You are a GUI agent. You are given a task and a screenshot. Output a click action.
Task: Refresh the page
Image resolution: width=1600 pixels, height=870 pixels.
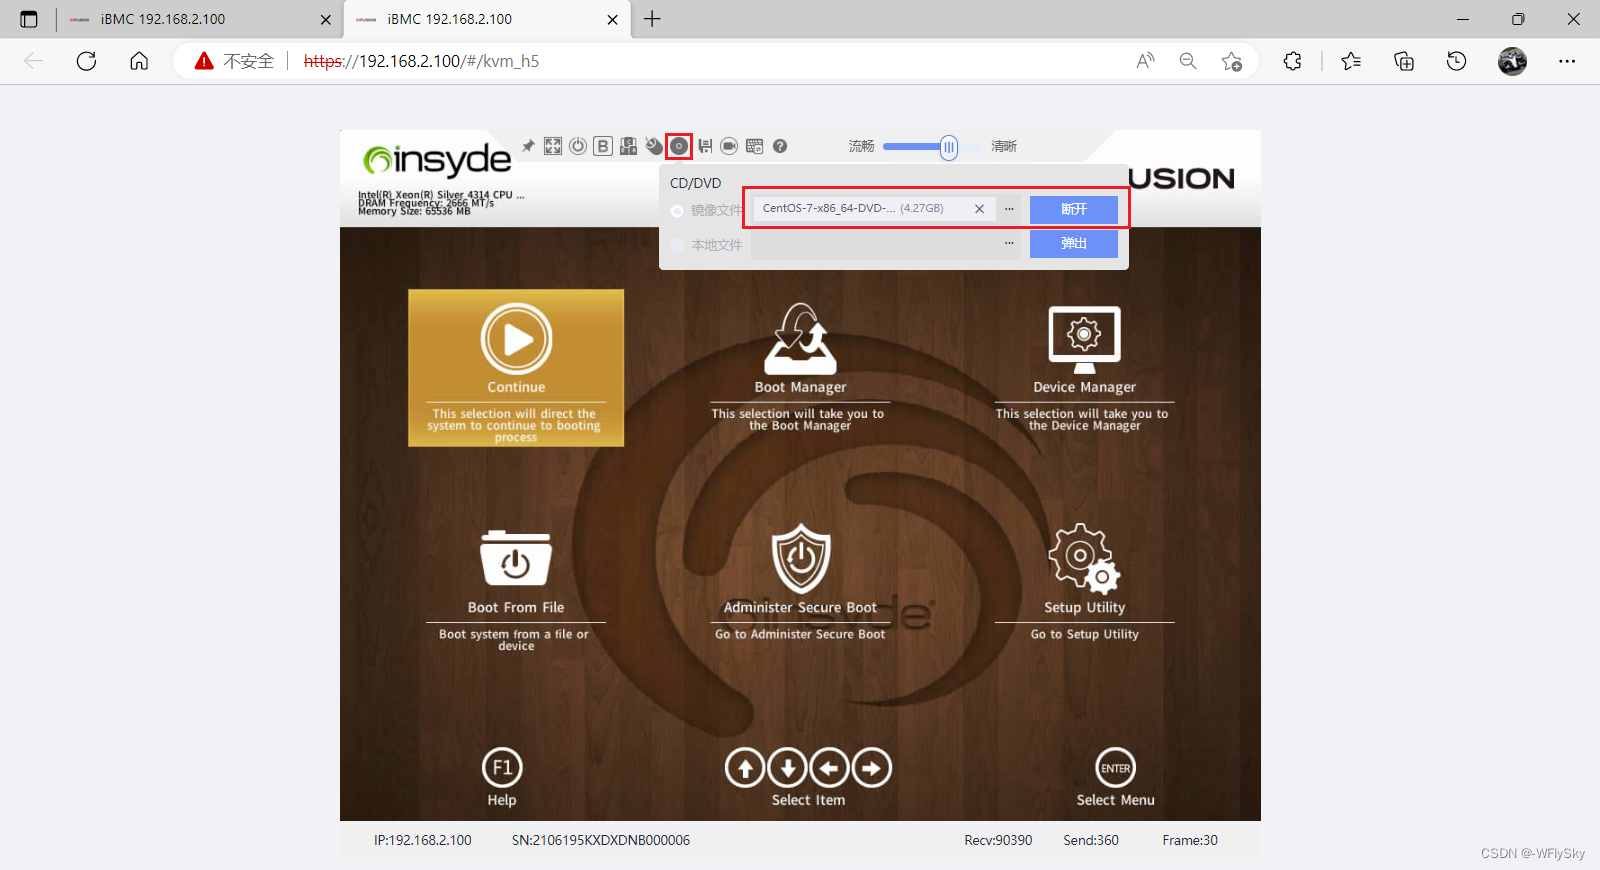coord(87,61)
